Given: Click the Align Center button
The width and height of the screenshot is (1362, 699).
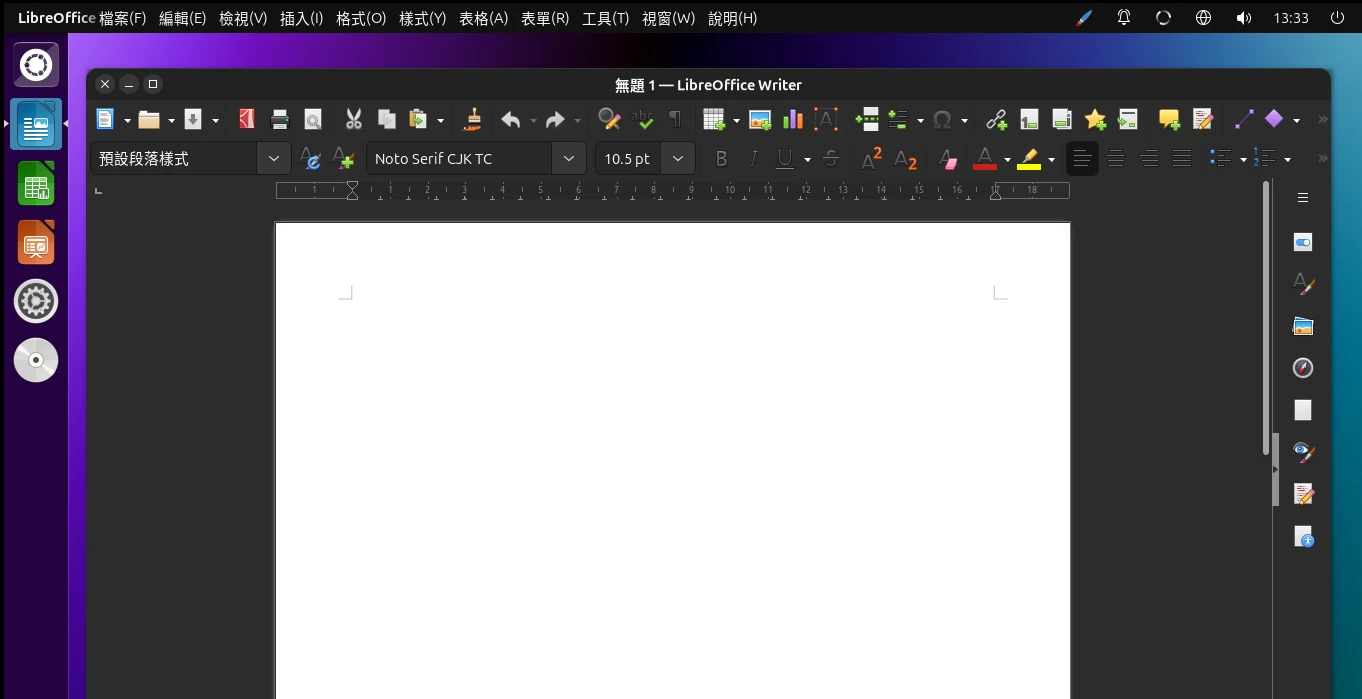Looking at the screenshot, I should pos(1116,159).
